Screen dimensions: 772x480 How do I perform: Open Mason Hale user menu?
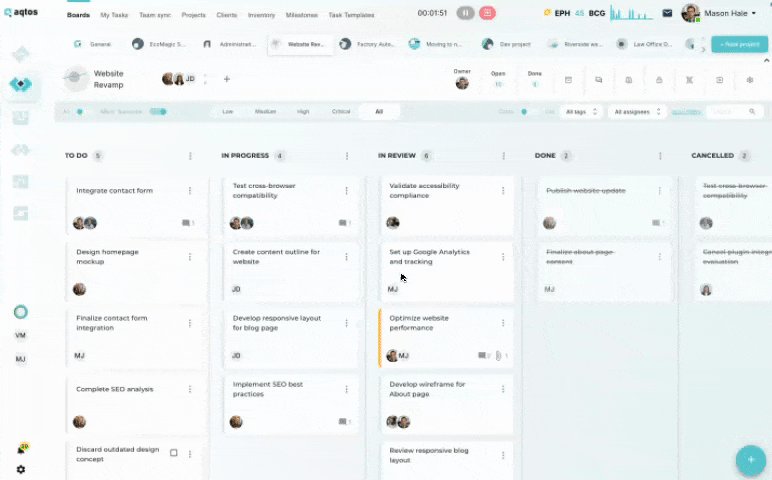(719, 13)
